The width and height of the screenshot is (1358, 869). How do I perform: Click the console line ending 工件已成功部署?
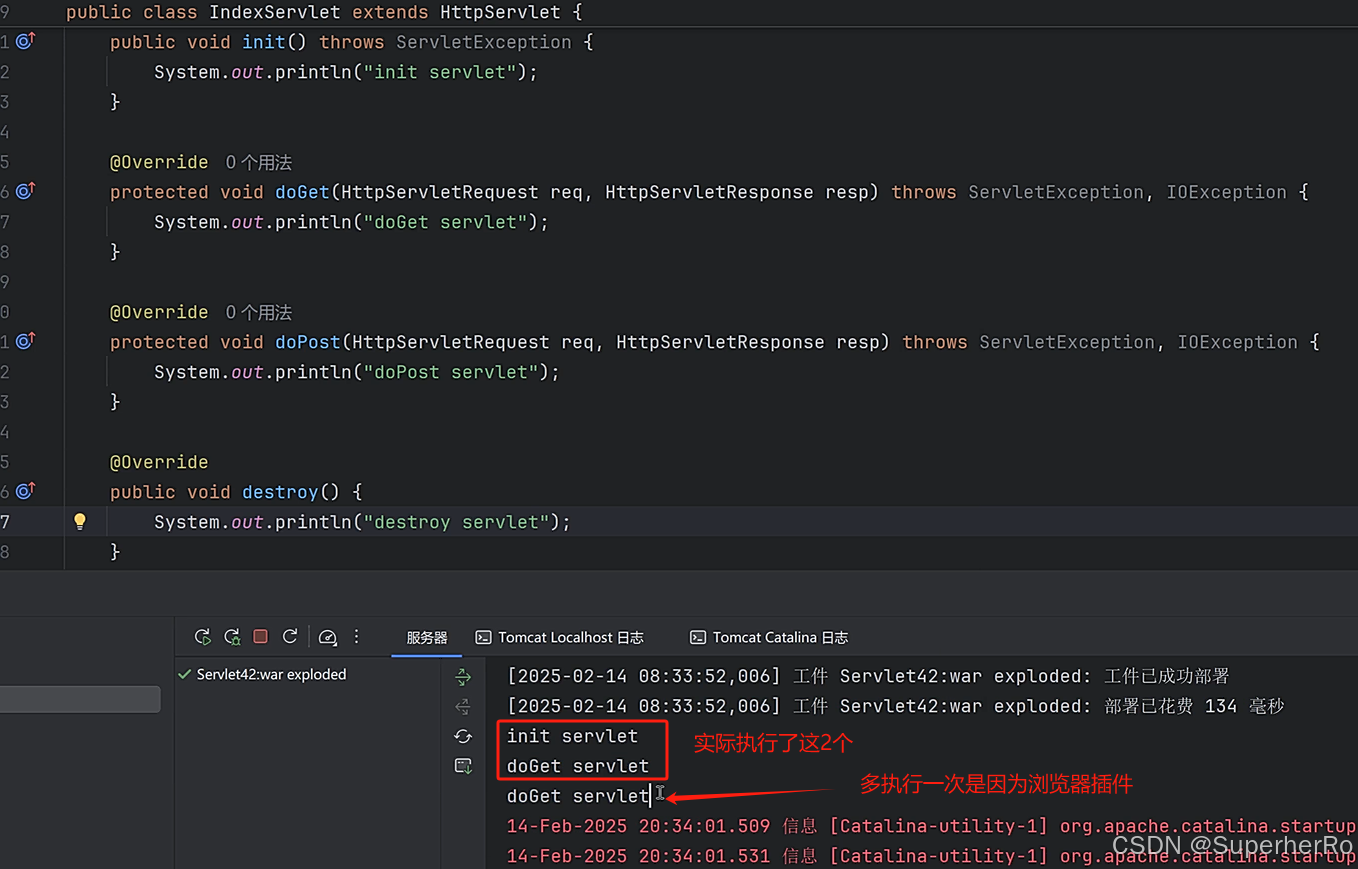(x=868, y=676)
